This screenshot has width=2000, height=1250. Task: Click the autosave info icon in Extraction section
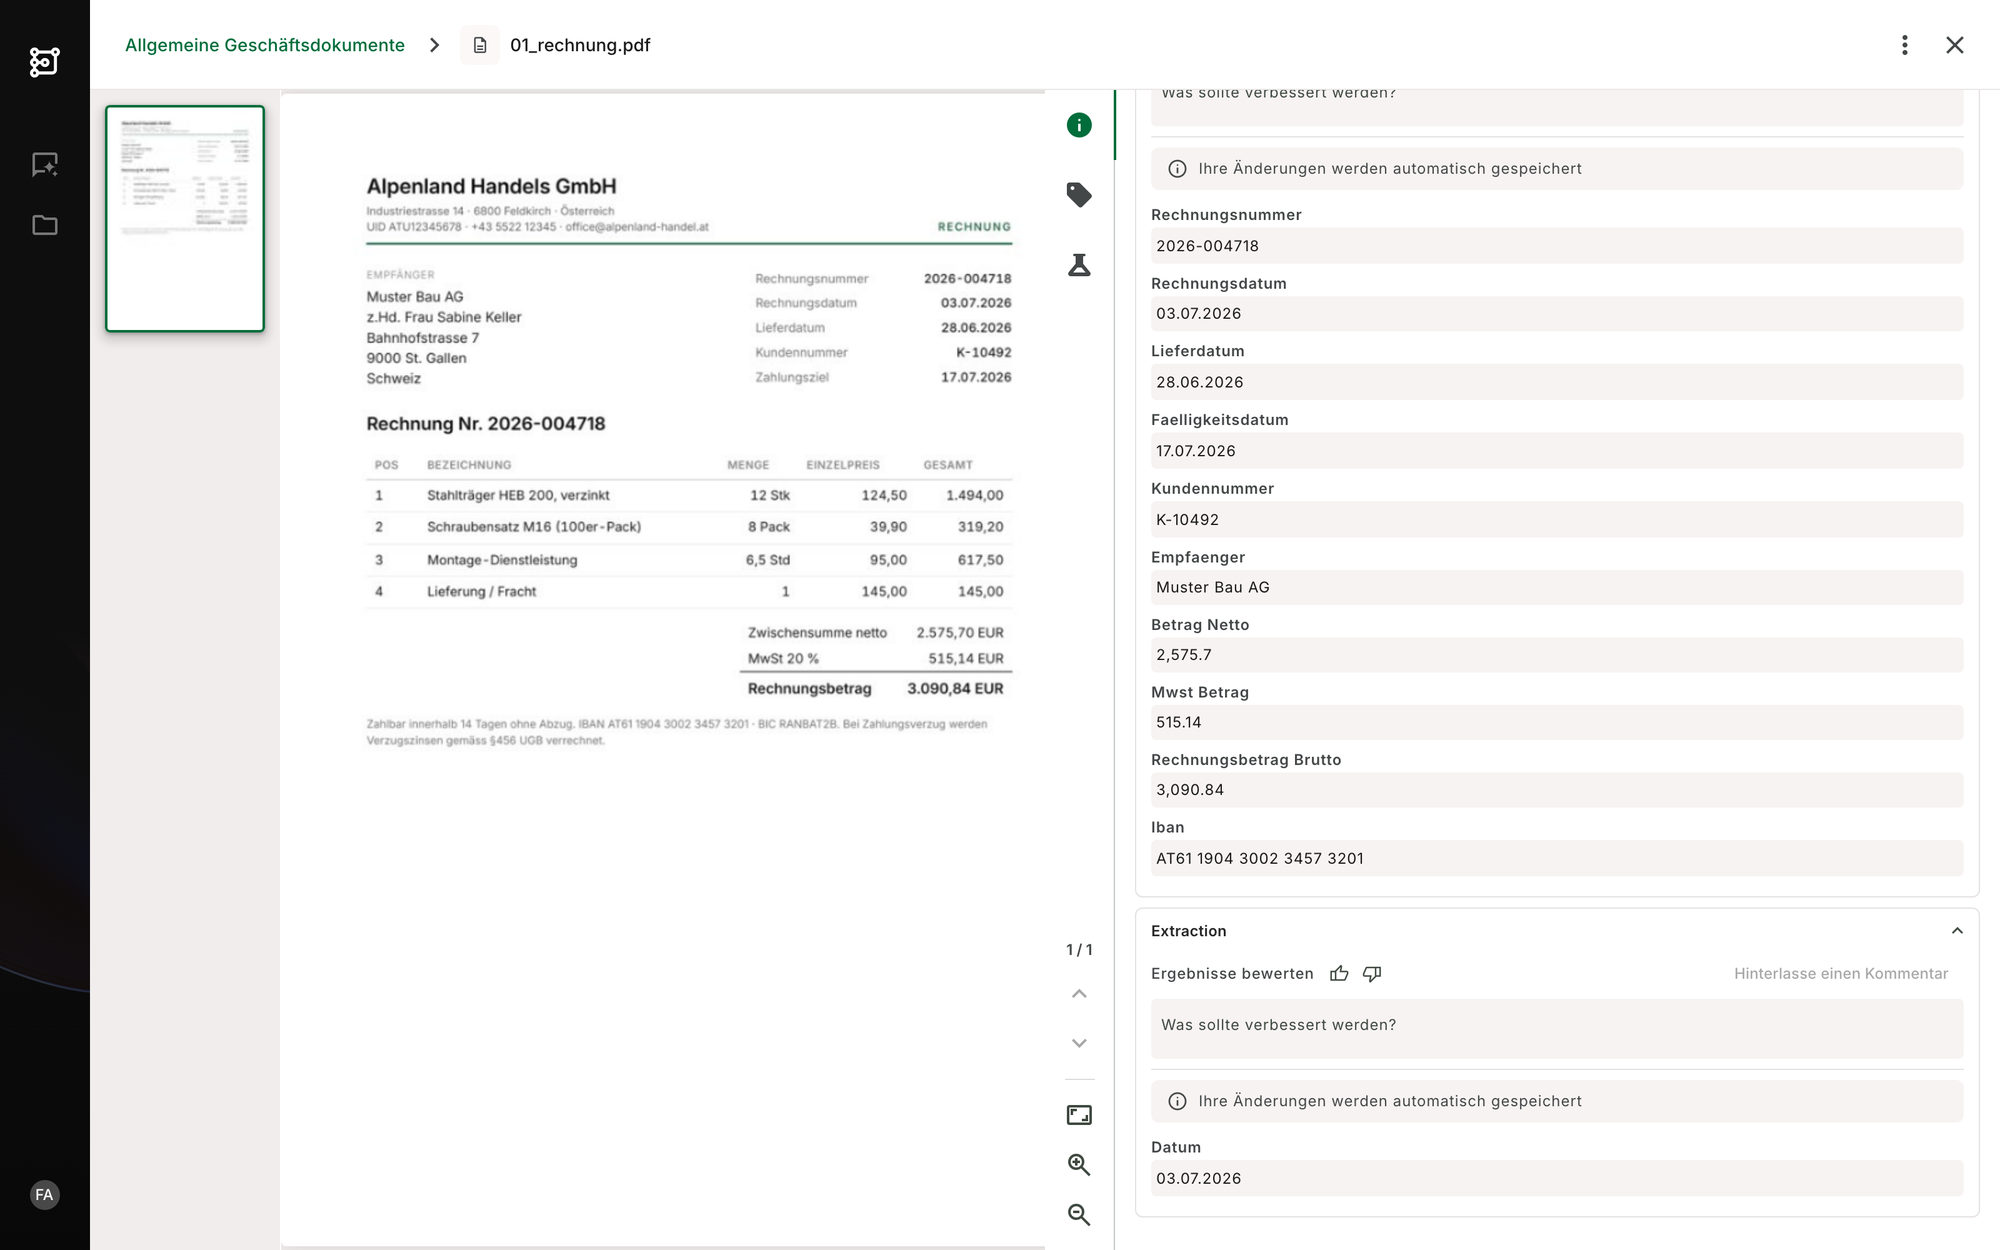click(x=1178, y=1101)
